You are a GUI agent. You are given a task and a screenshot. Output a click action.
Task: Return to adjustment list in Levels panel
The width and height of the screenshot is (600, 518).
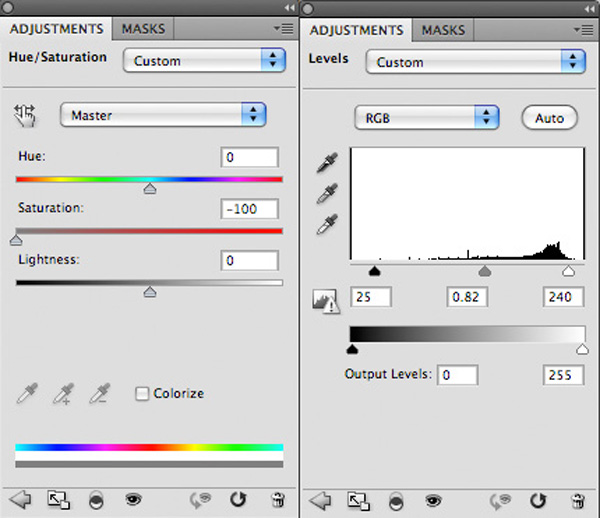[321, 499]
